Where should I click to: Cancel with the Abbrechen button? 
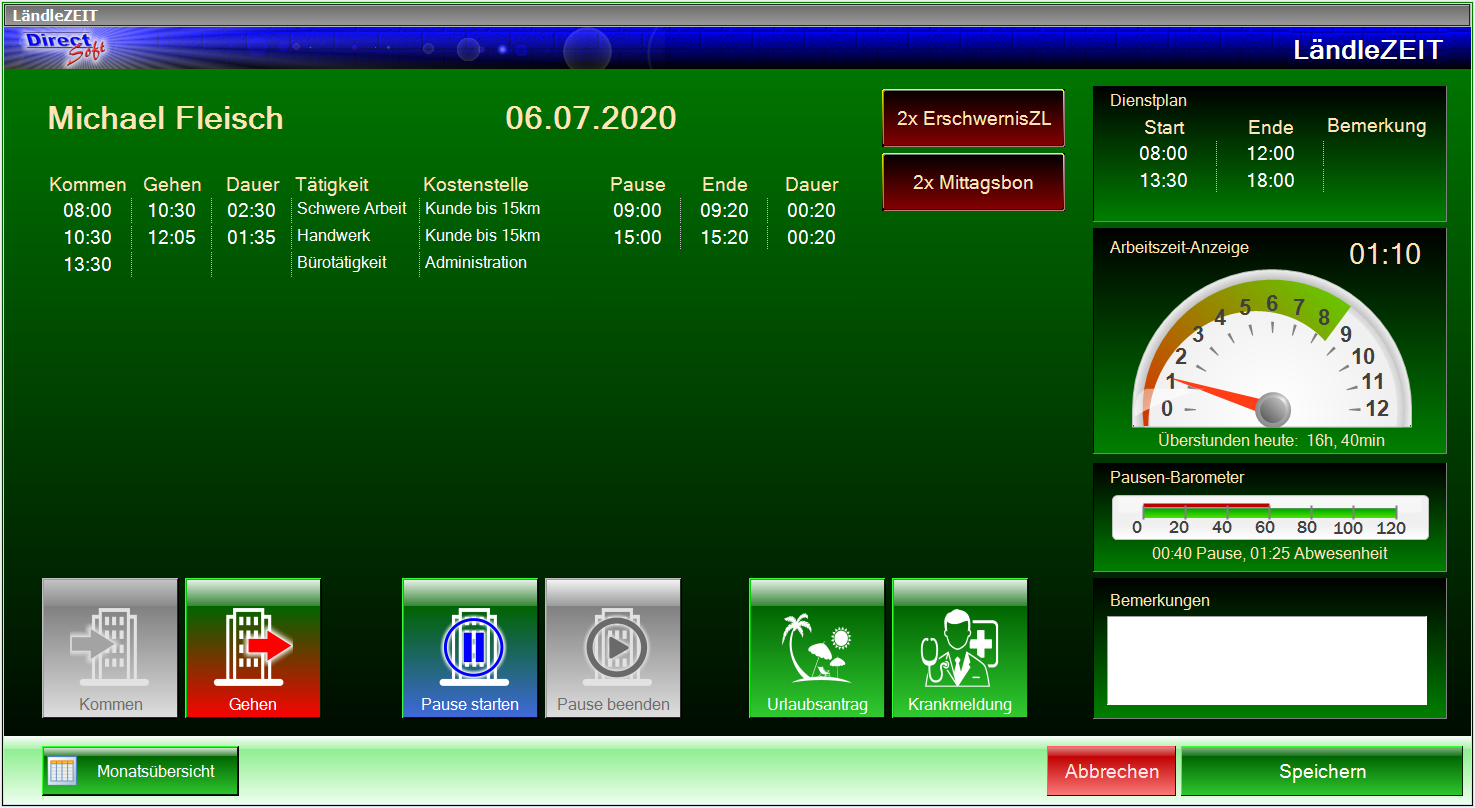[1112, 771]
